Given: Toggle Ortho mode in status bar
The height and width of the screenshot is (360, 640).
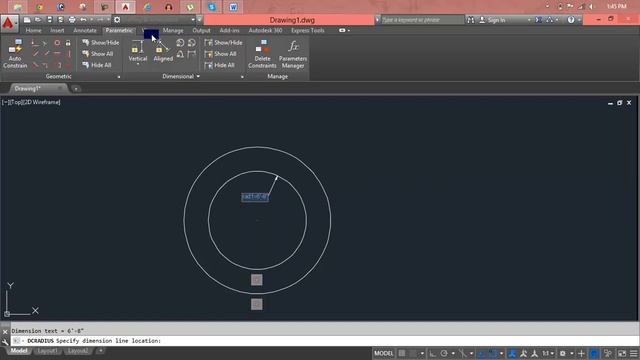Looking at the screenshot, I should pyautogui.click(x=432, y=353).
